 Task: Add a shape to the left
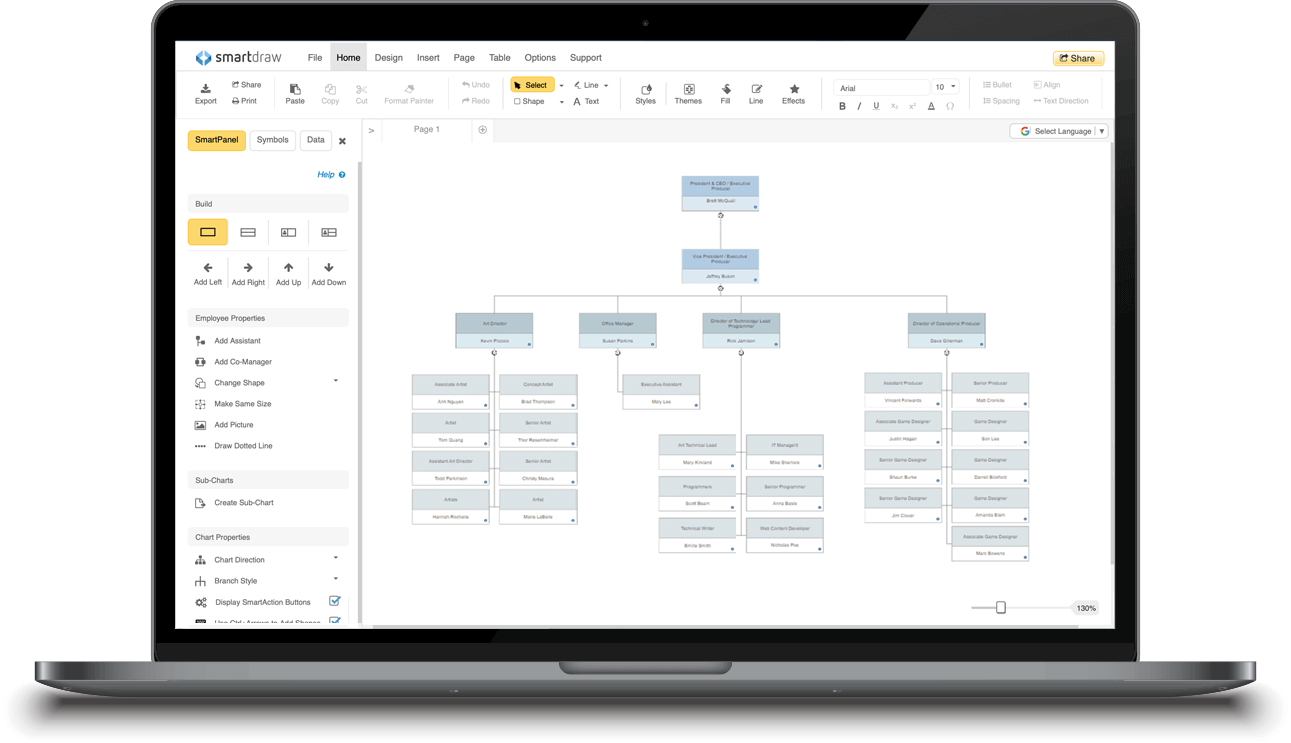208,274
